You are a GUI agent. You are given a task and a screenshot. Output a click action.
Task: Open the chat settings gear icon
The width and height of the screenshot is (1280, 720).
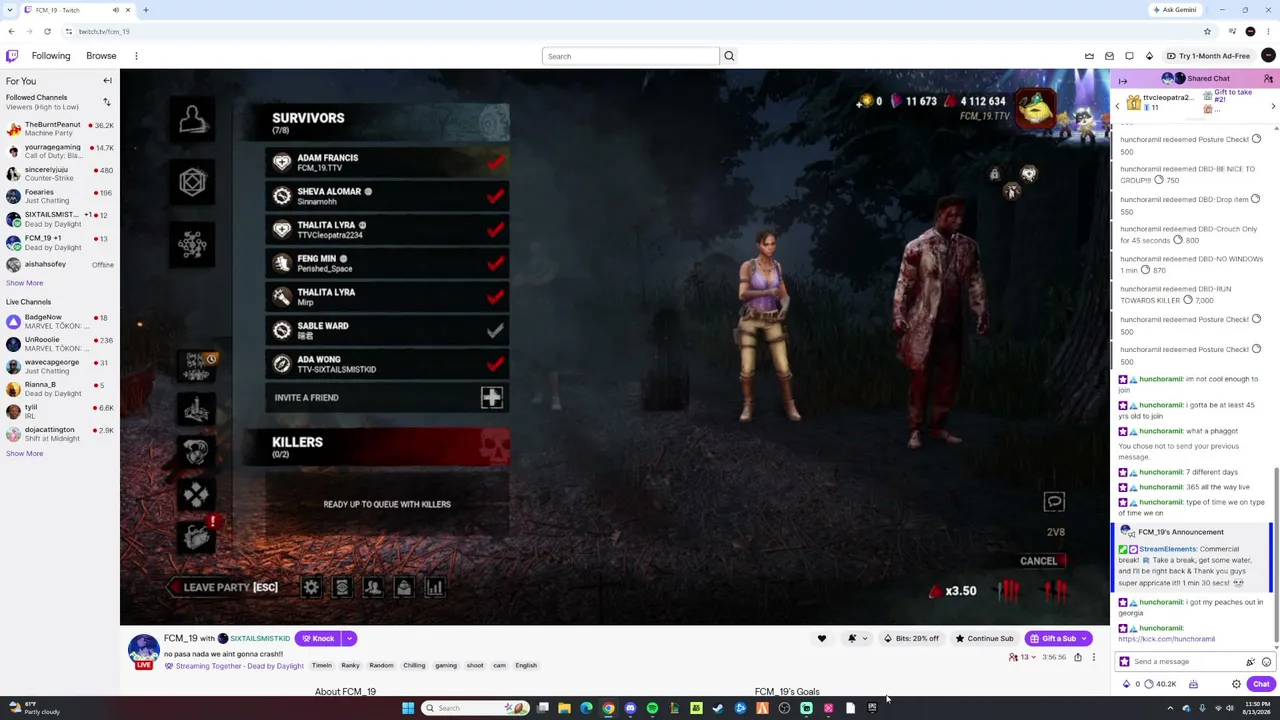tap(1236, 684)
